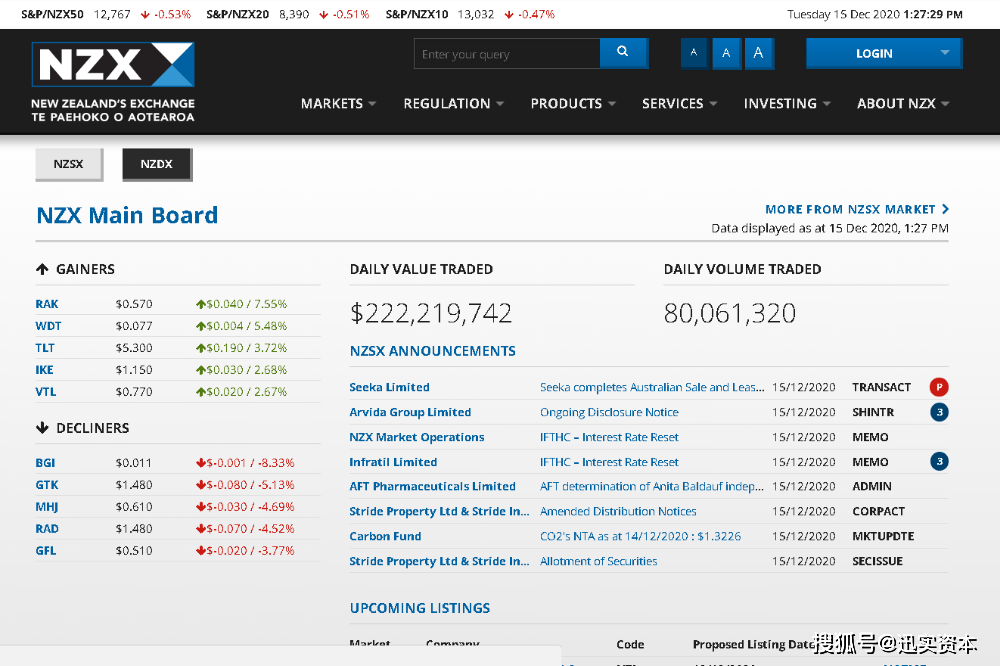1000x666 pixels.
Task: Select the smallest font size A button
Action: 694,53
